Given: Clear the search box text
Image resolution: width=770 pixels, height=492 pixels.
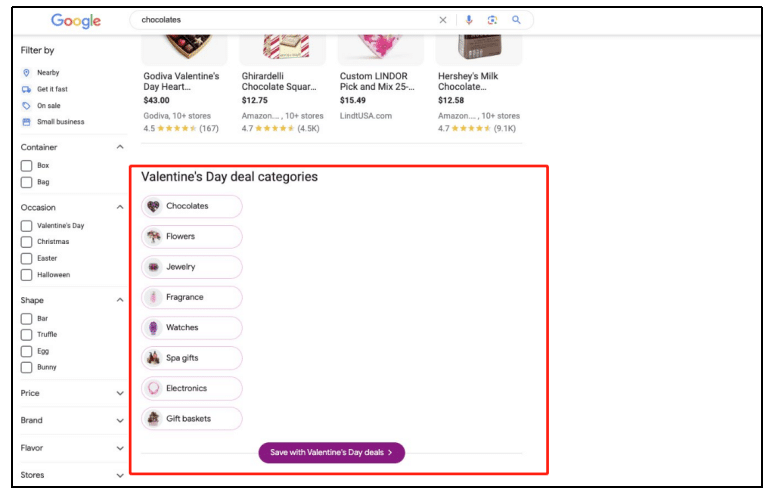Looking at the screenshot, I should coord(443,19).
